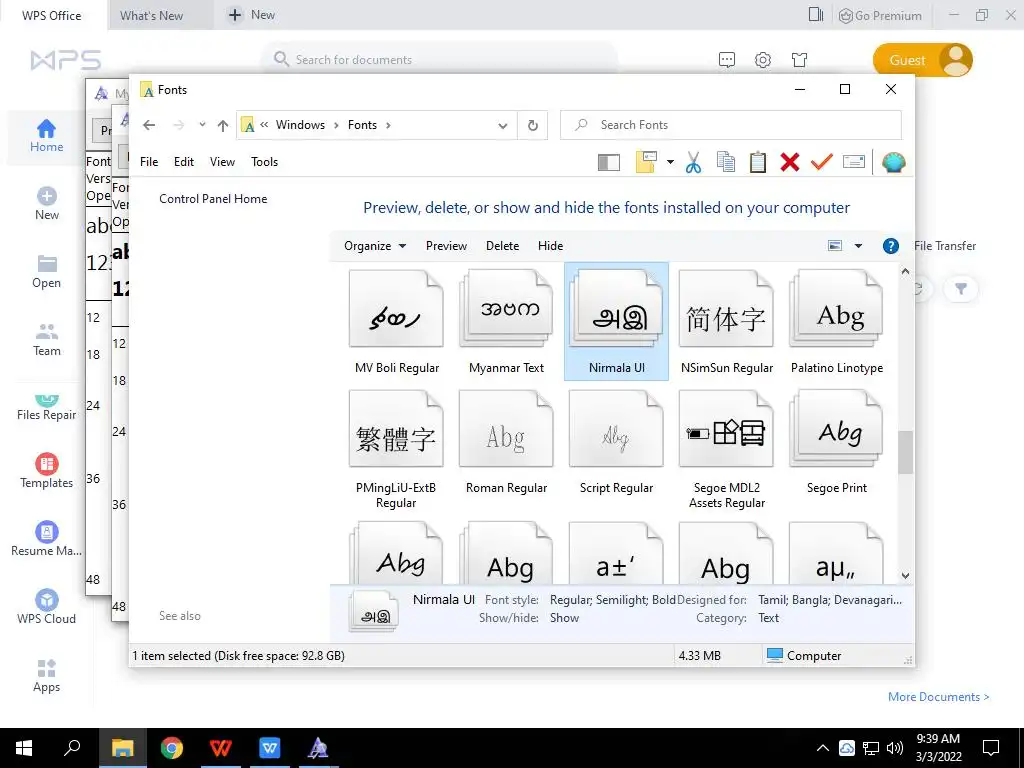Click the Copy icon in Fonts toolbar
The height and width of the screenshot is (768, 1024).
(726, 162)
